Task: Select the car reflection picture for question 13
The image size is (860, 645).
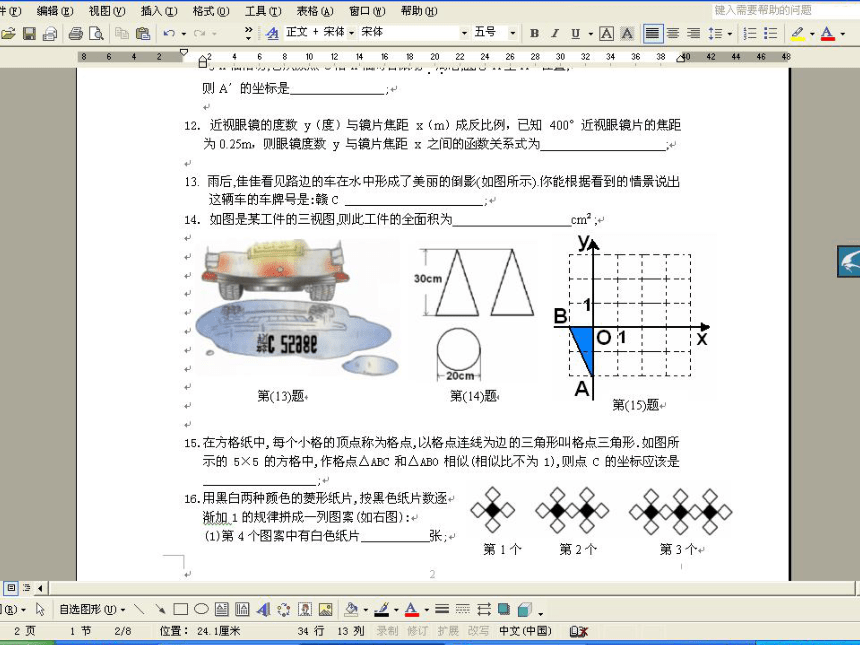Action: coord(298,308)
